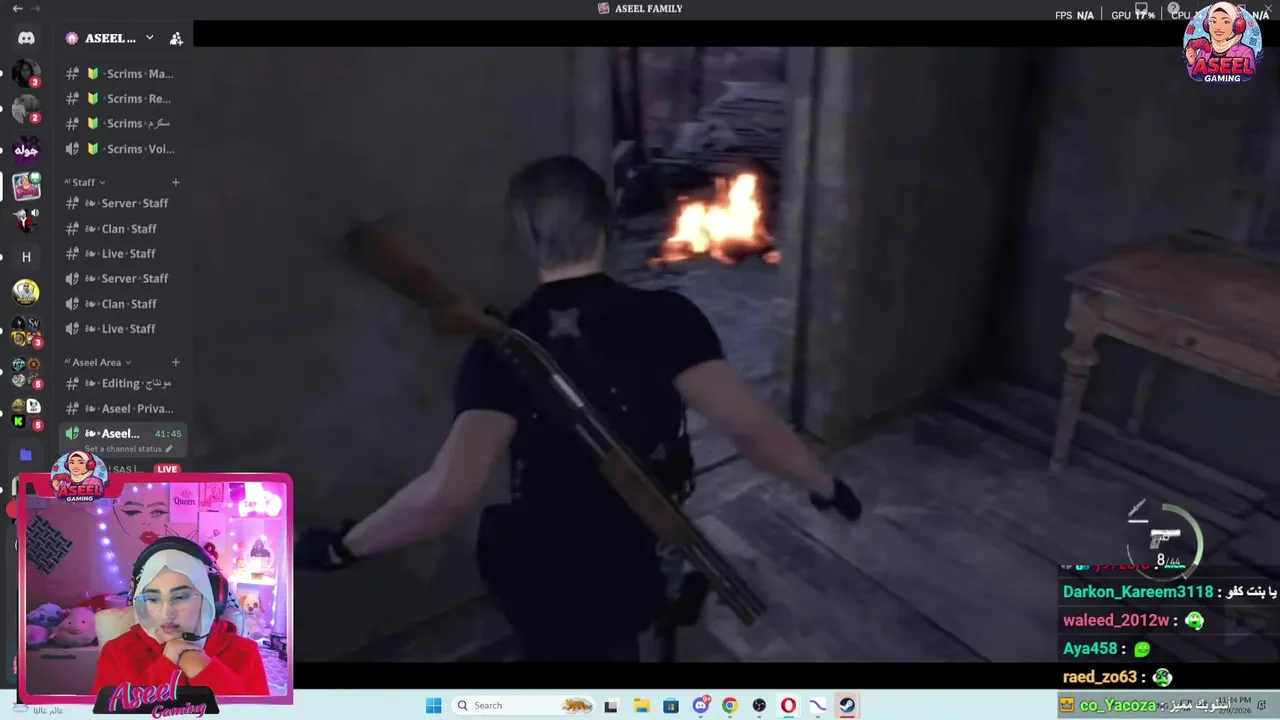Open the Scrims Ma... text channel

coord(120,73)
